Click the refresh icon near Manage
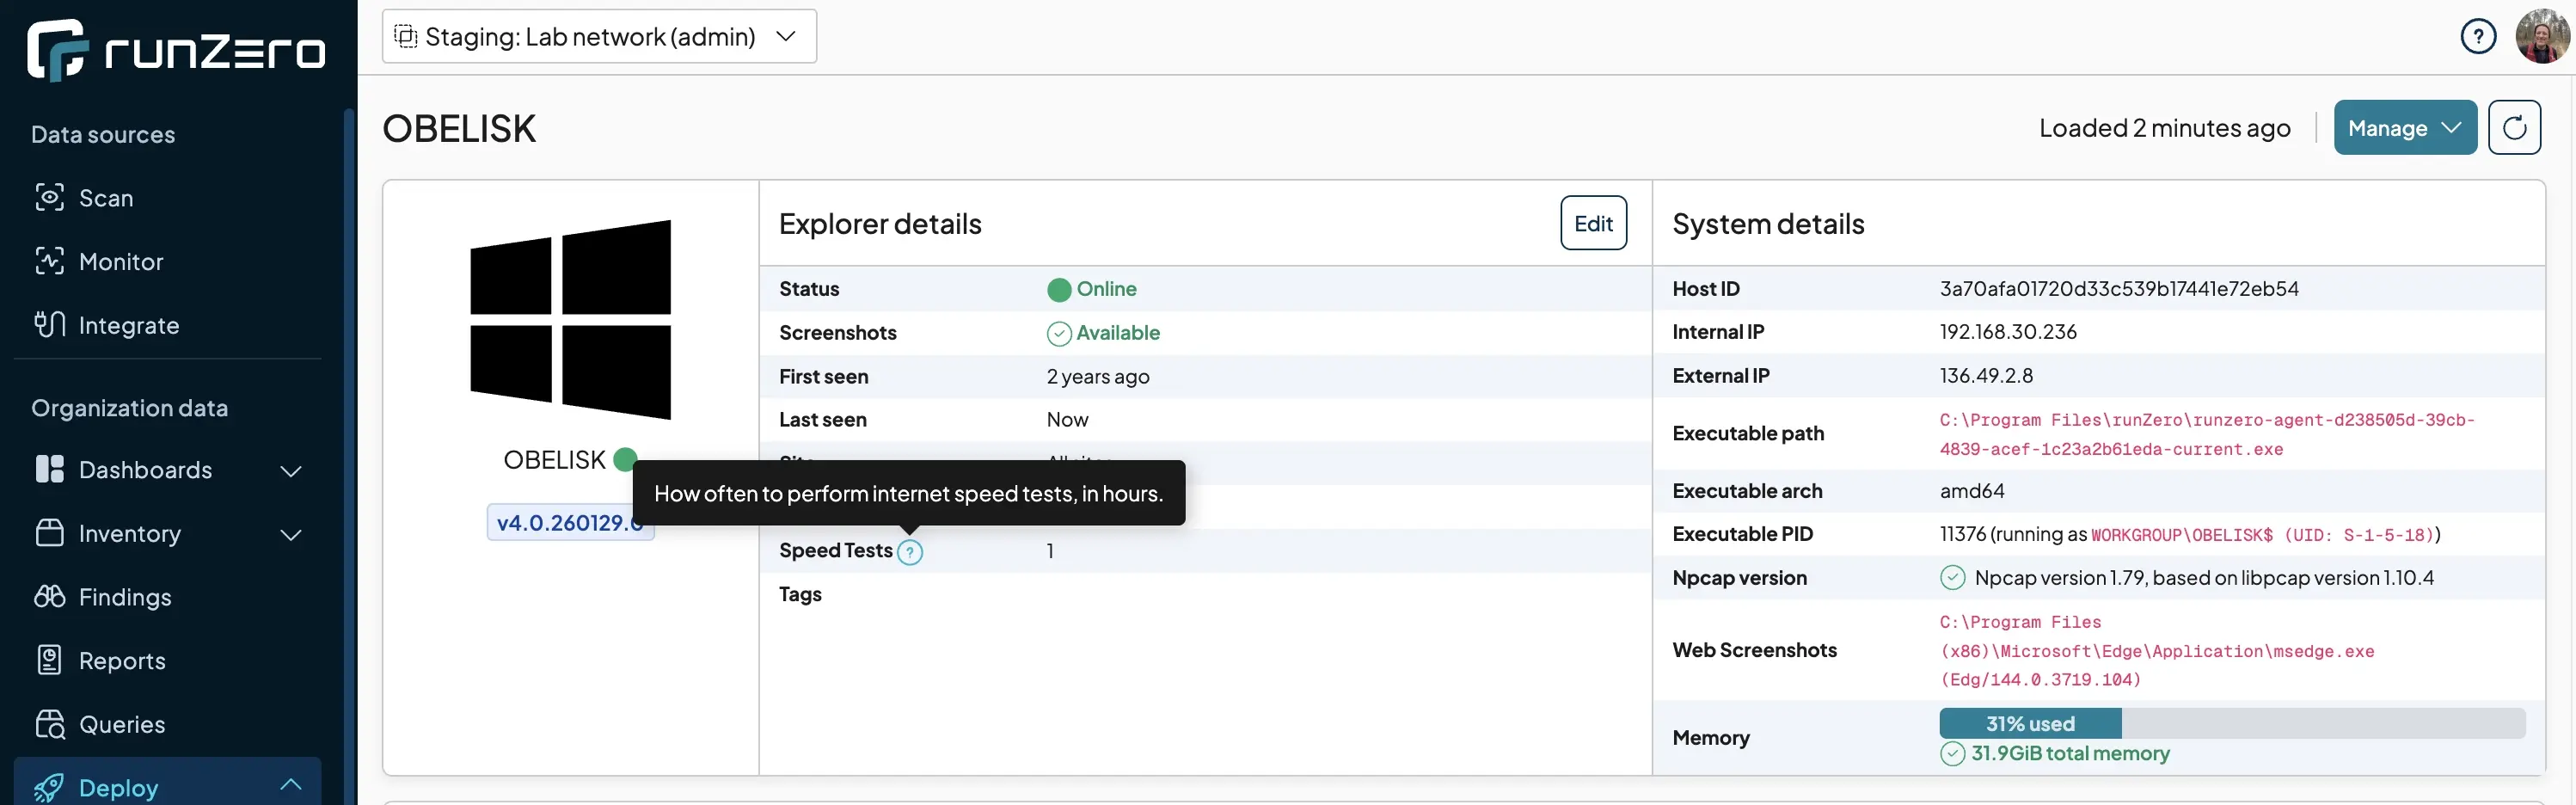This screenshot has width=2576, height=805. 2515,127
